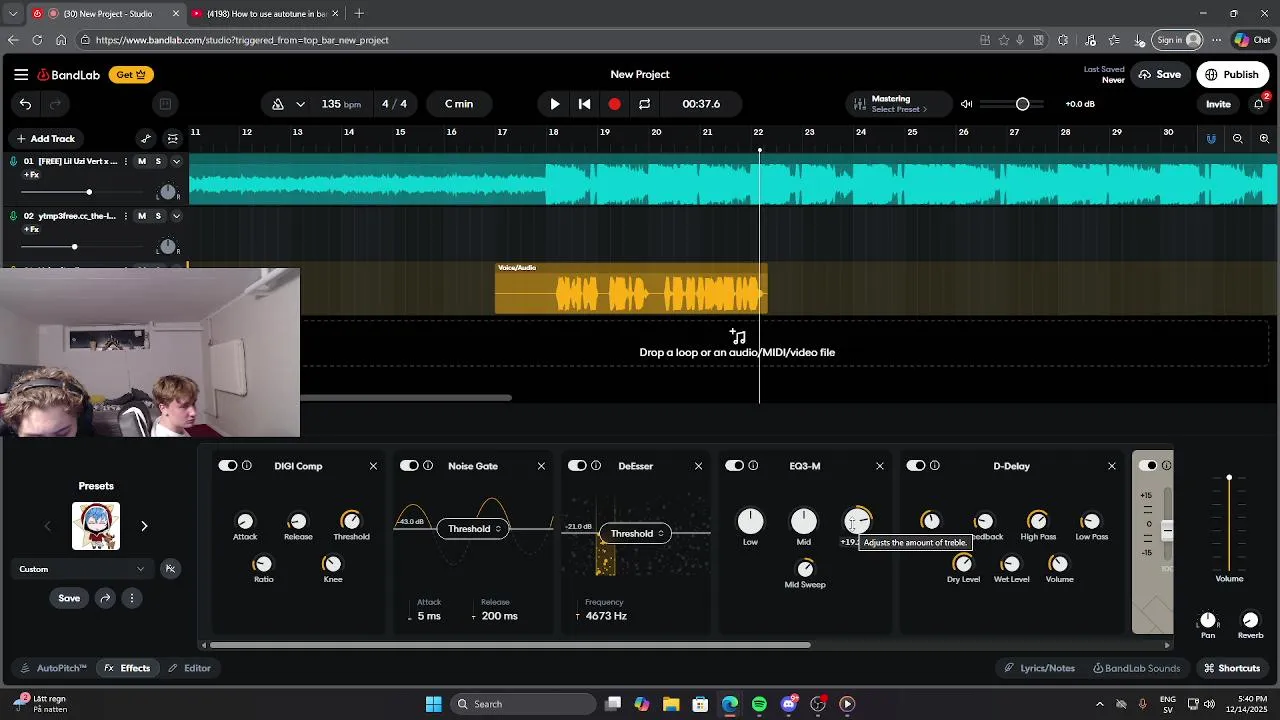Remove the D-Delay effect
Image resolution: width=1280 pixels, height=720 pixels.
[1111, 466]
